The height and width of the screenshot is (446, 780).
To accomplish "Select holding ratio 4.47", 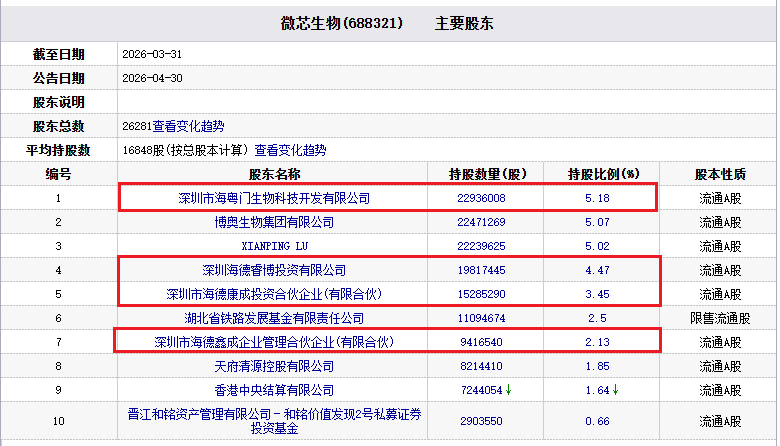I will [597, 270].
